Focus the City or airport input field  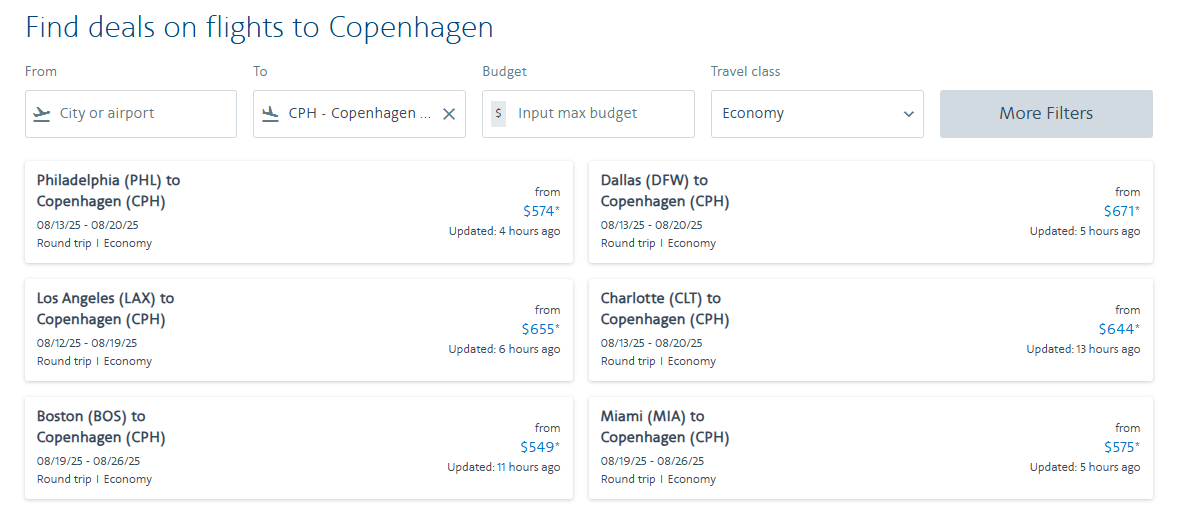131,114
